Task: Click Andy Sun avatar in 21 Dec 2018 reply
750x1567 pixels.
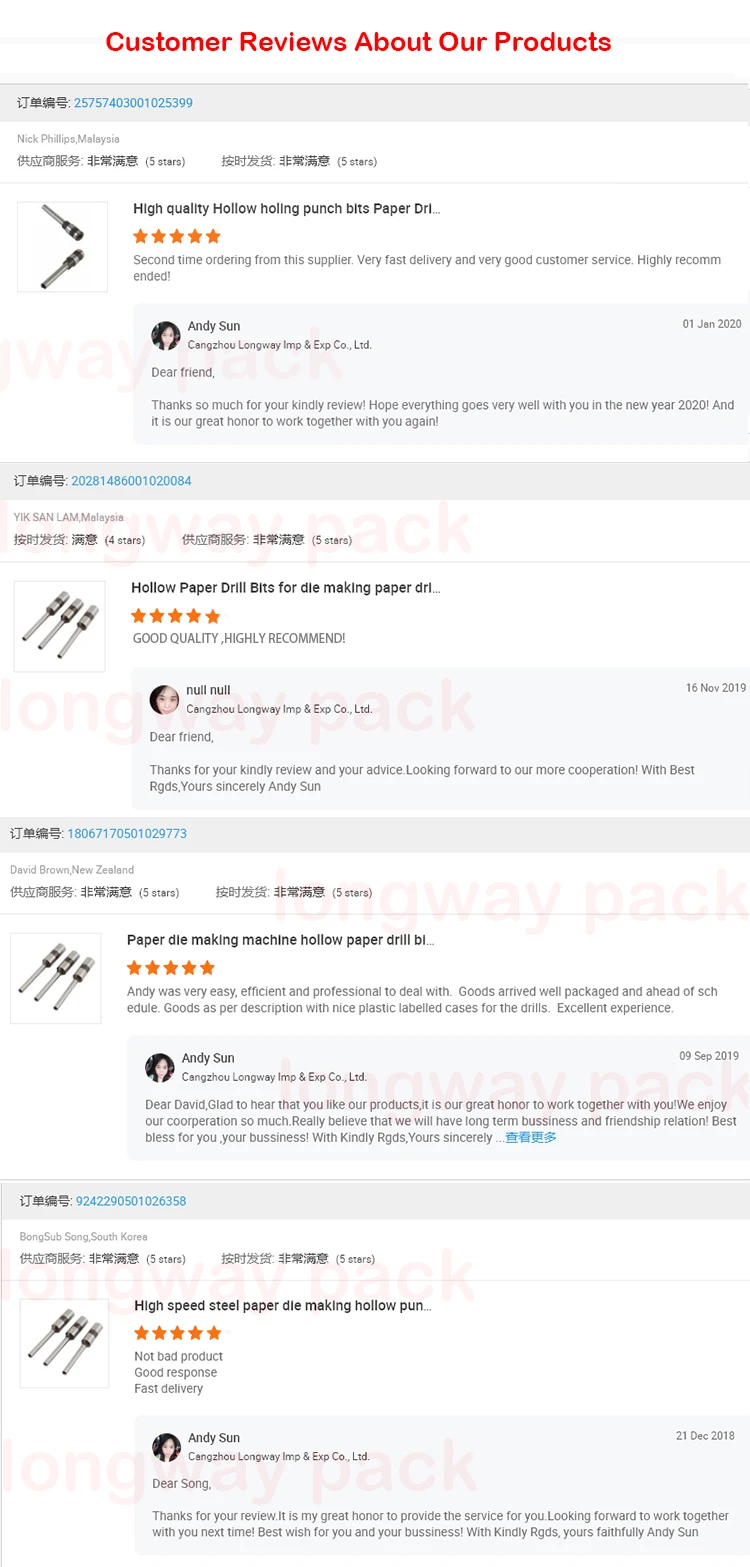Action: pyautogui.click(x=167, y=1447)
